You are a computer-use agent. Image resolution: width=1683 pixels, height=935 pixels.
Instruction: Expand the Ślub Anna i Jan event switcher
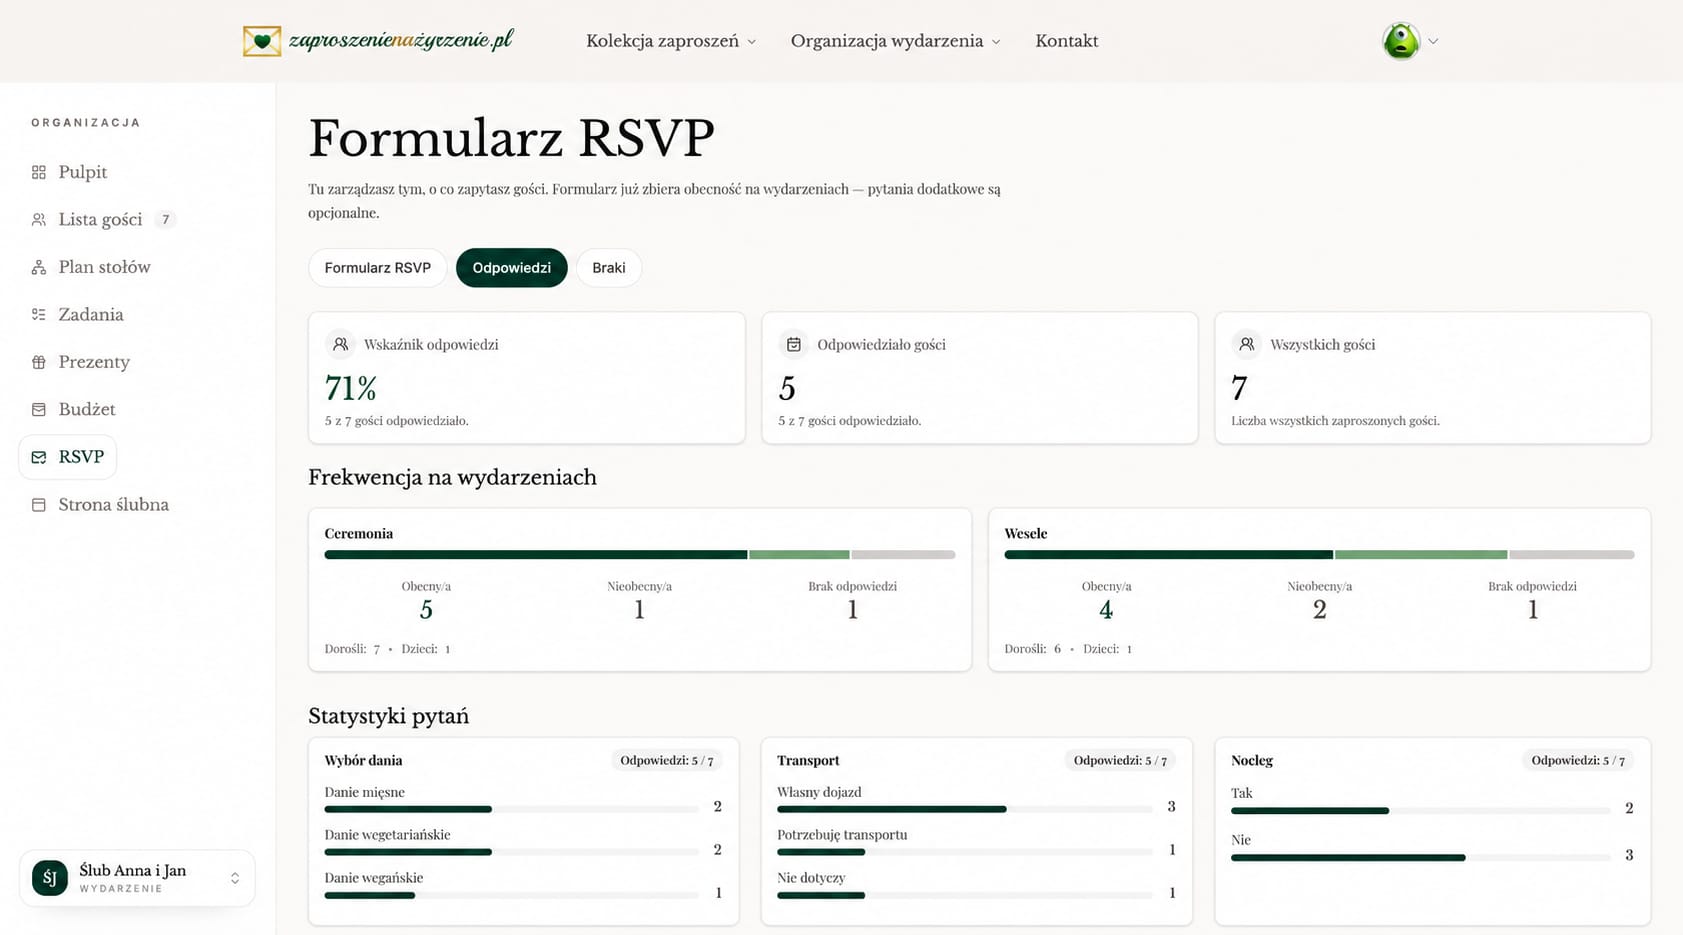click(137, 878)
